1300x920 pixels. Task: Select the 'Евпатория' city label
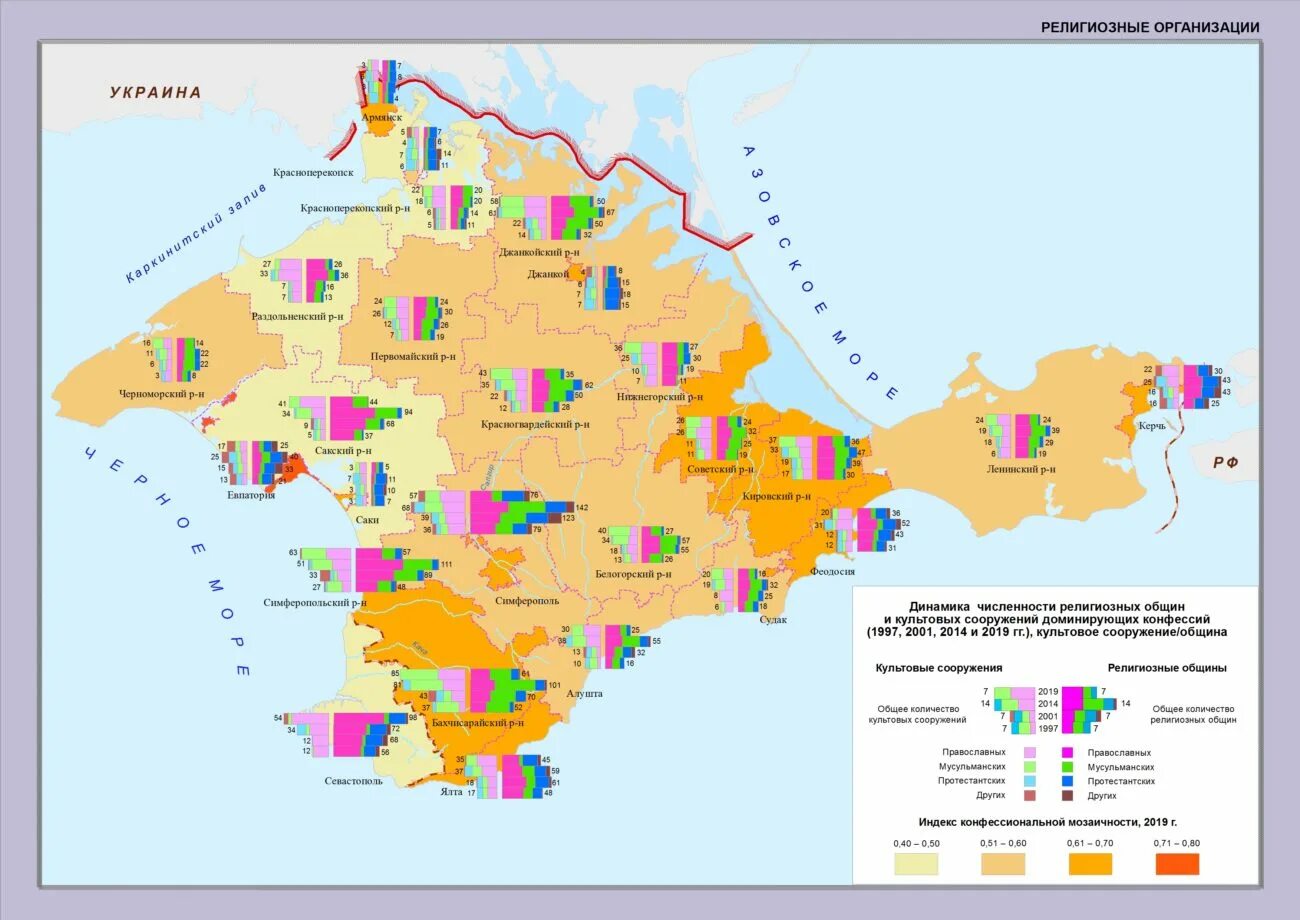coord(251,494)
